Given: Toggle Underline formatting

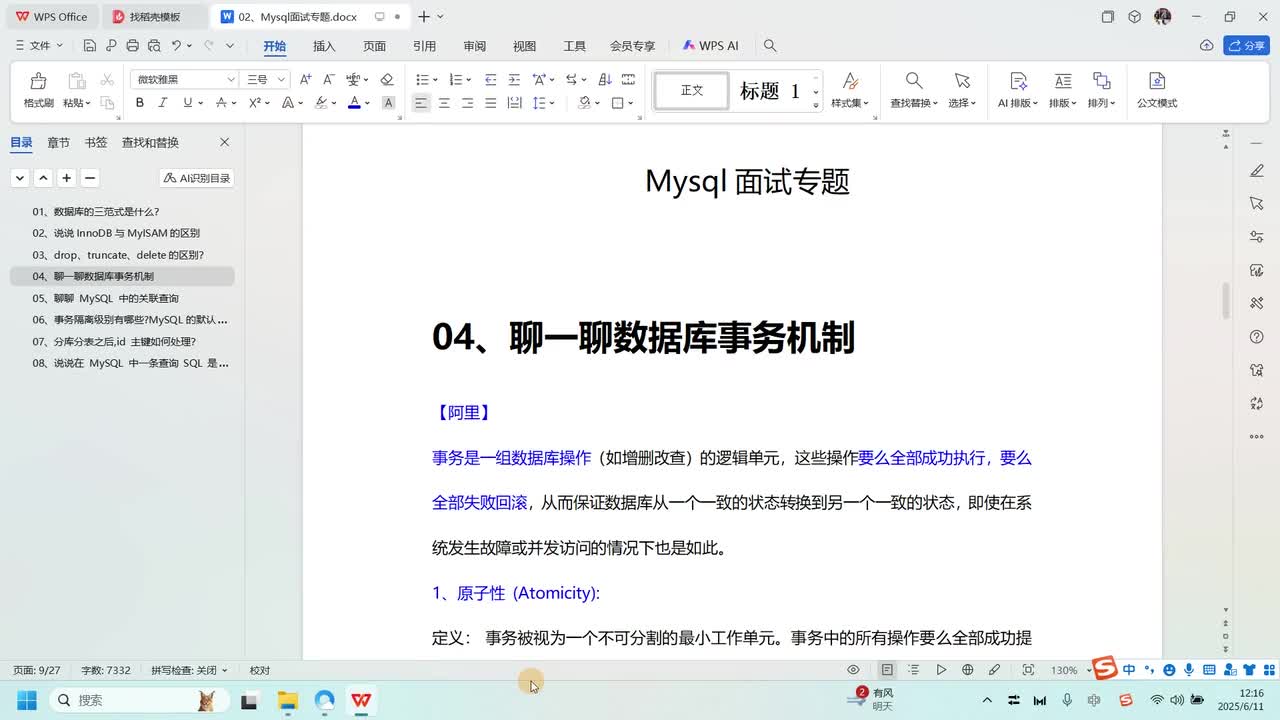Looking at the screenshot, I should (x=187, y=103).
